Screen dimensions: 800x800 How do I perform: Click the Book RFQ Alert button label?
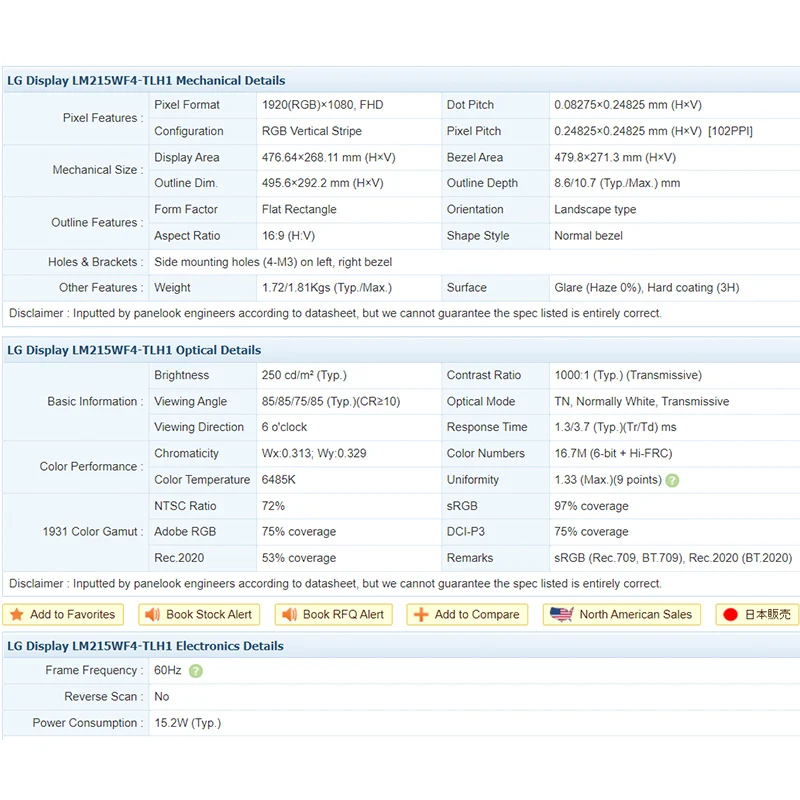coord(343,614)
